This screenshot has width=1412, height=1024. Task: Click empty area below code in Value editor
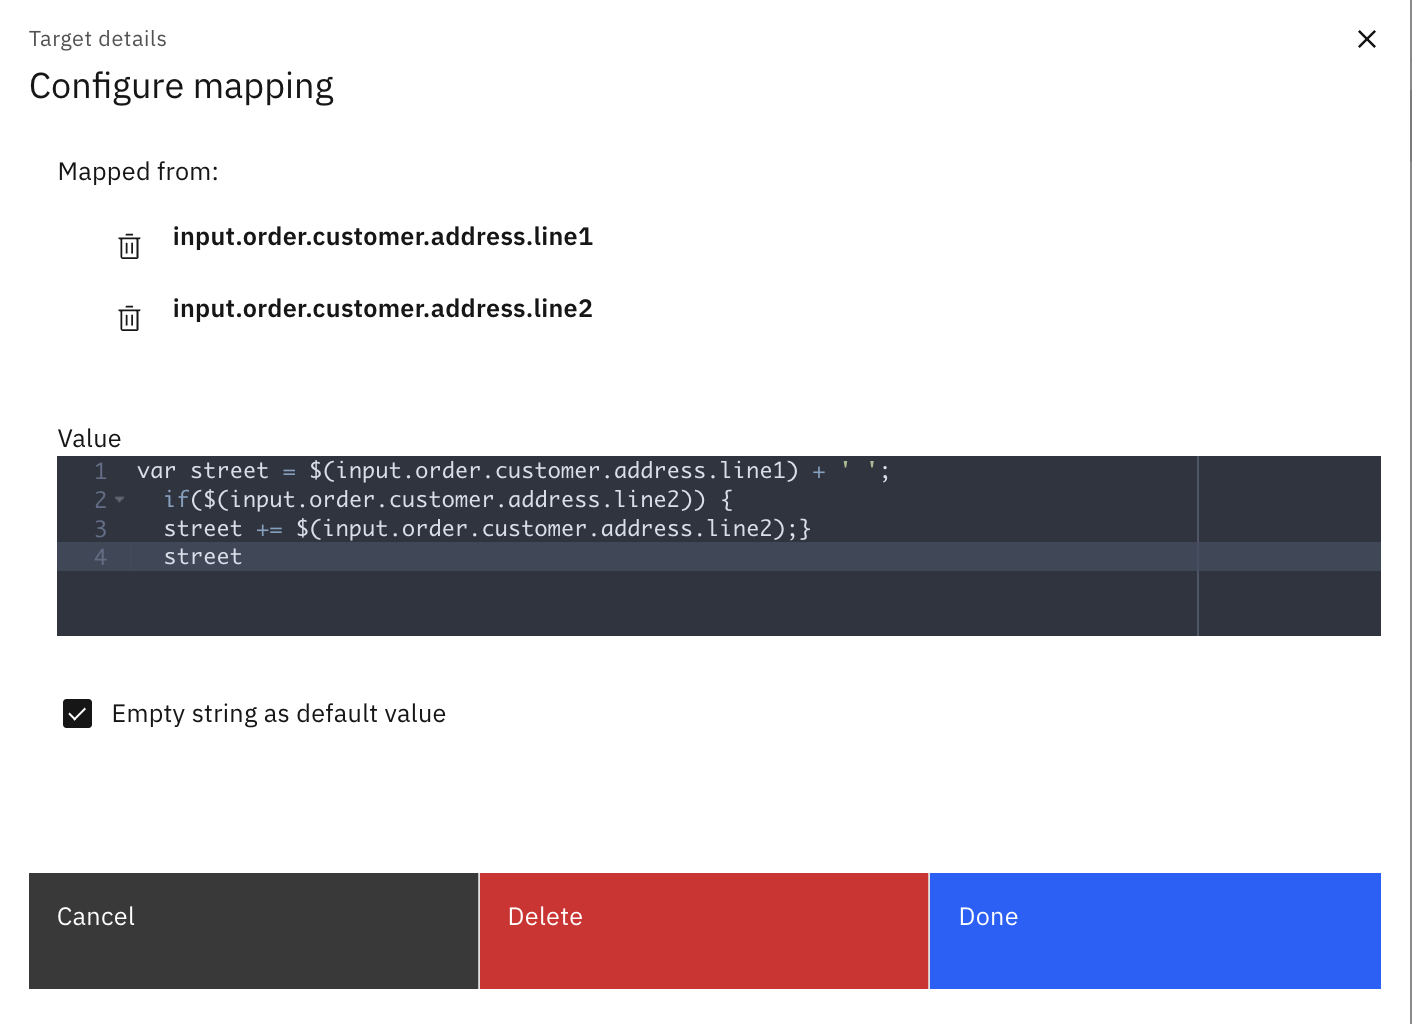pyautogui.click(x=600, y=604)
